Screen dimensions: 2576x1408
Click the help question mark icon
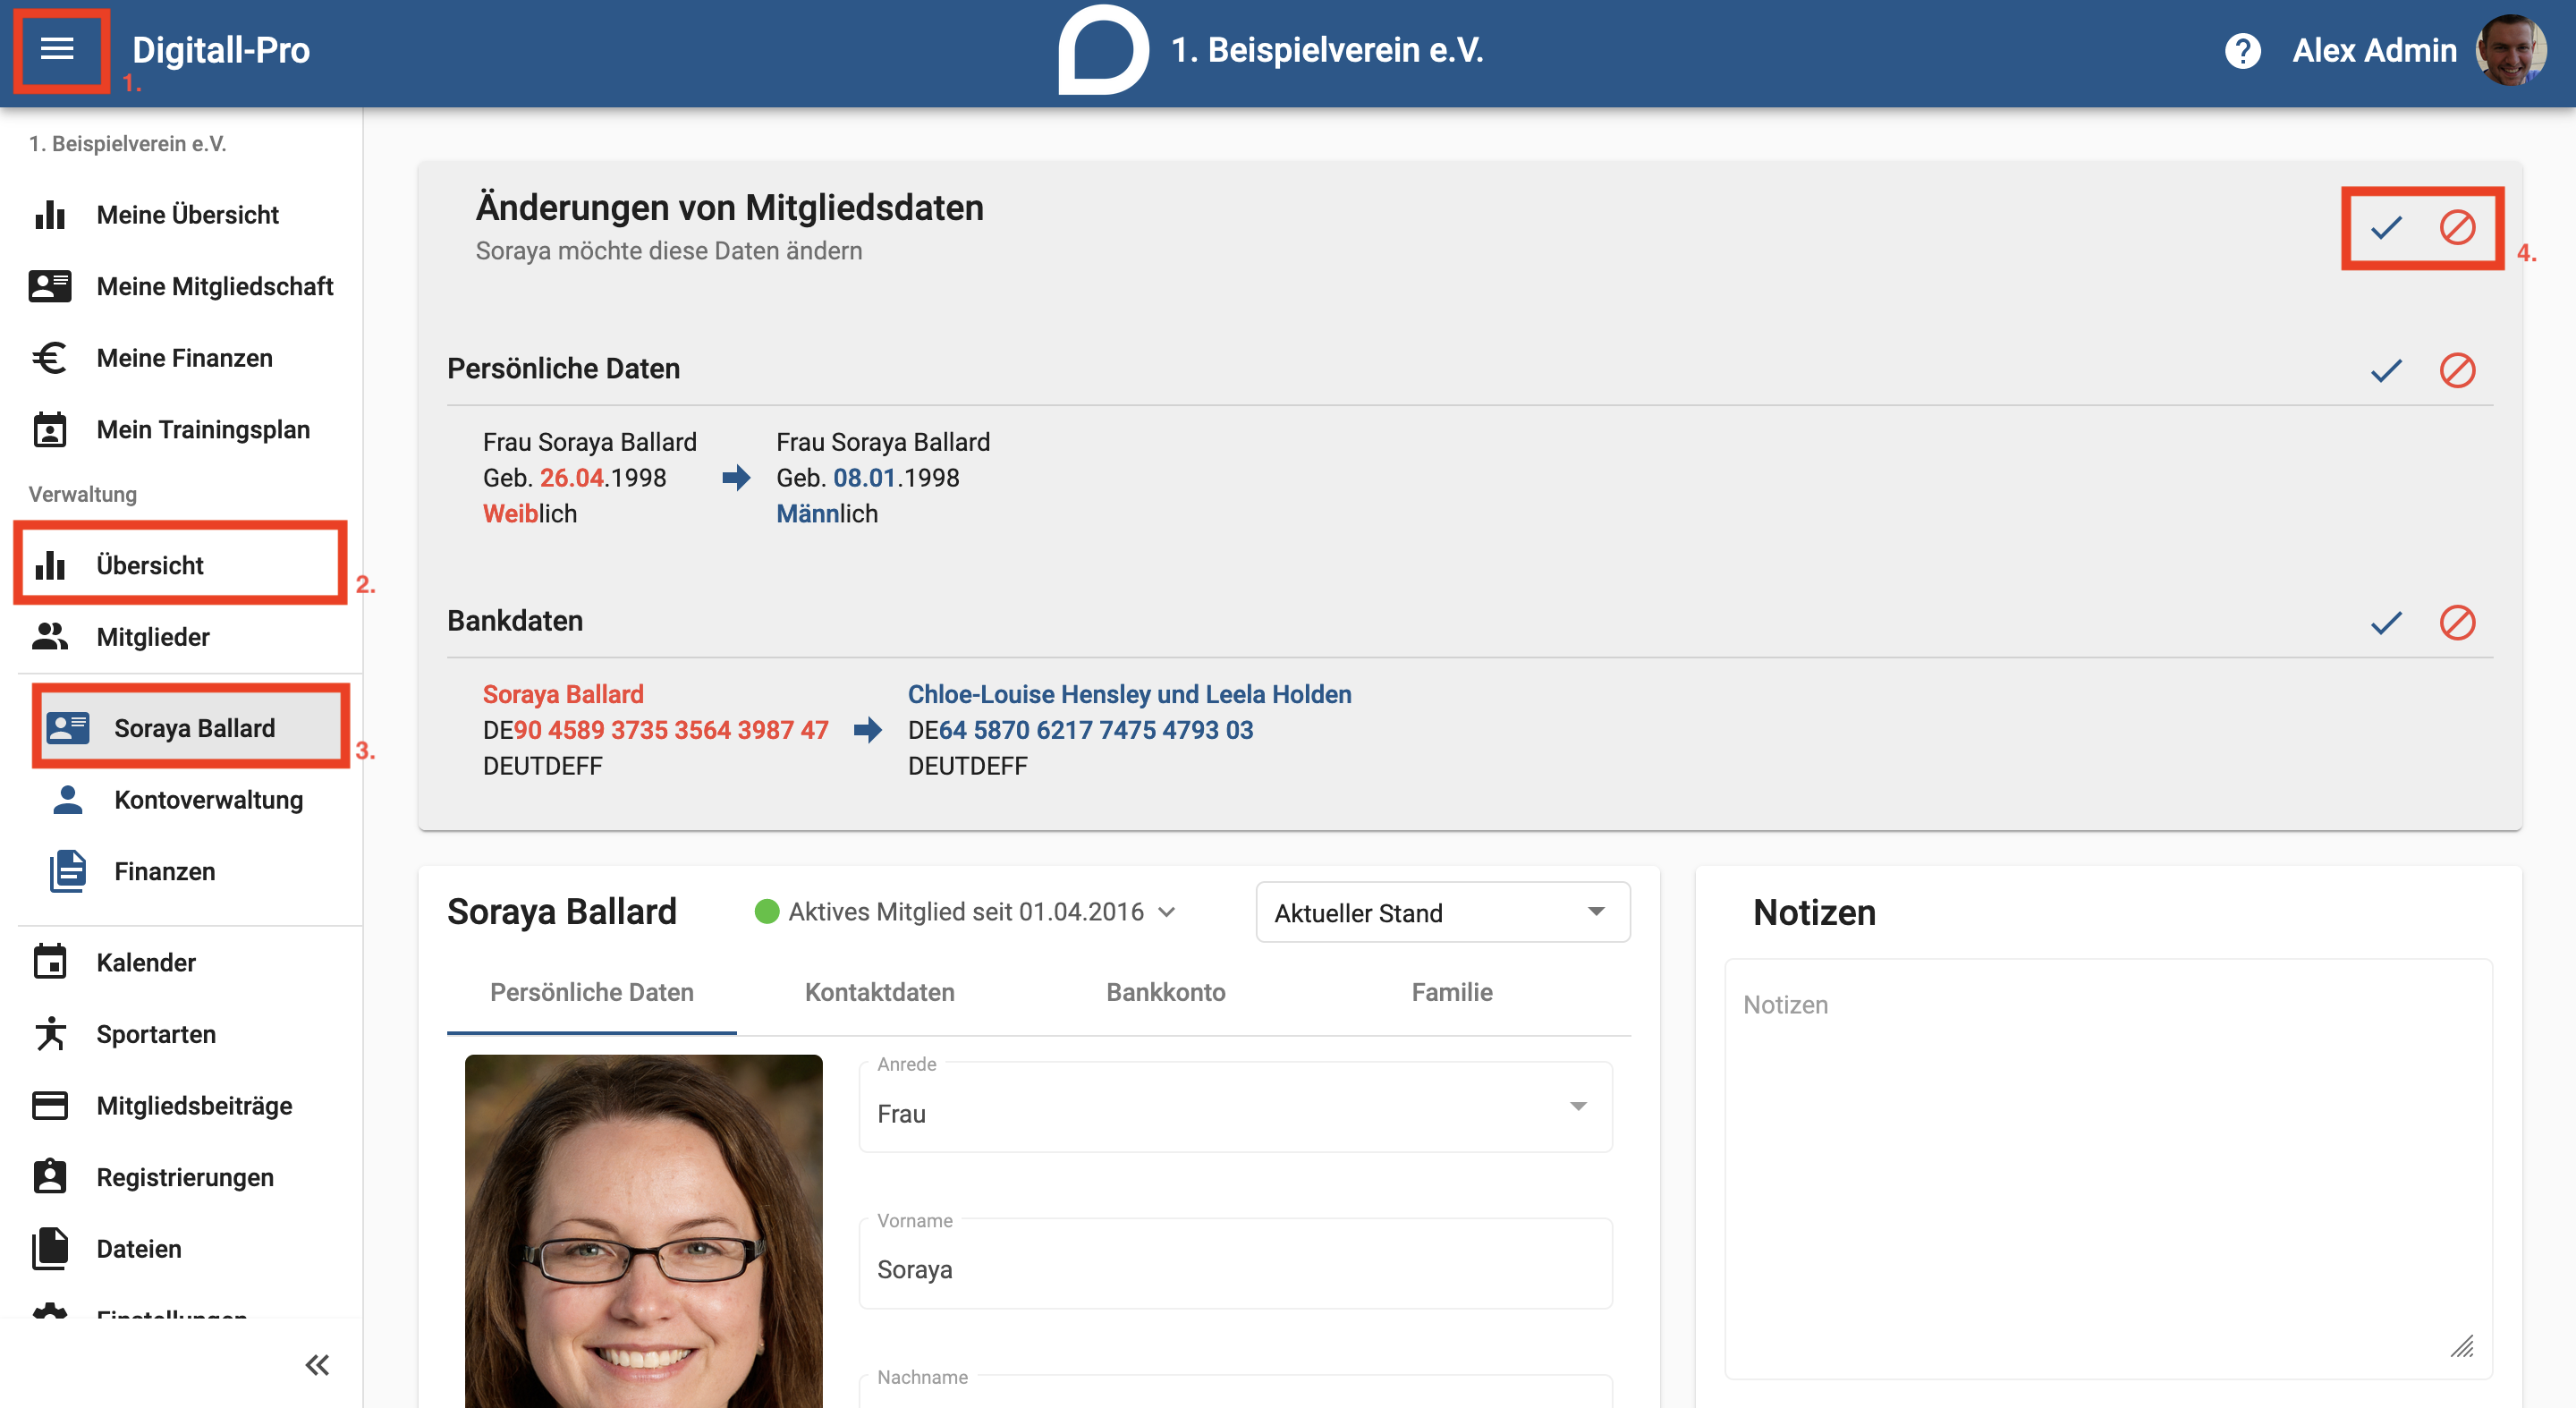(x=2242, y=50)
